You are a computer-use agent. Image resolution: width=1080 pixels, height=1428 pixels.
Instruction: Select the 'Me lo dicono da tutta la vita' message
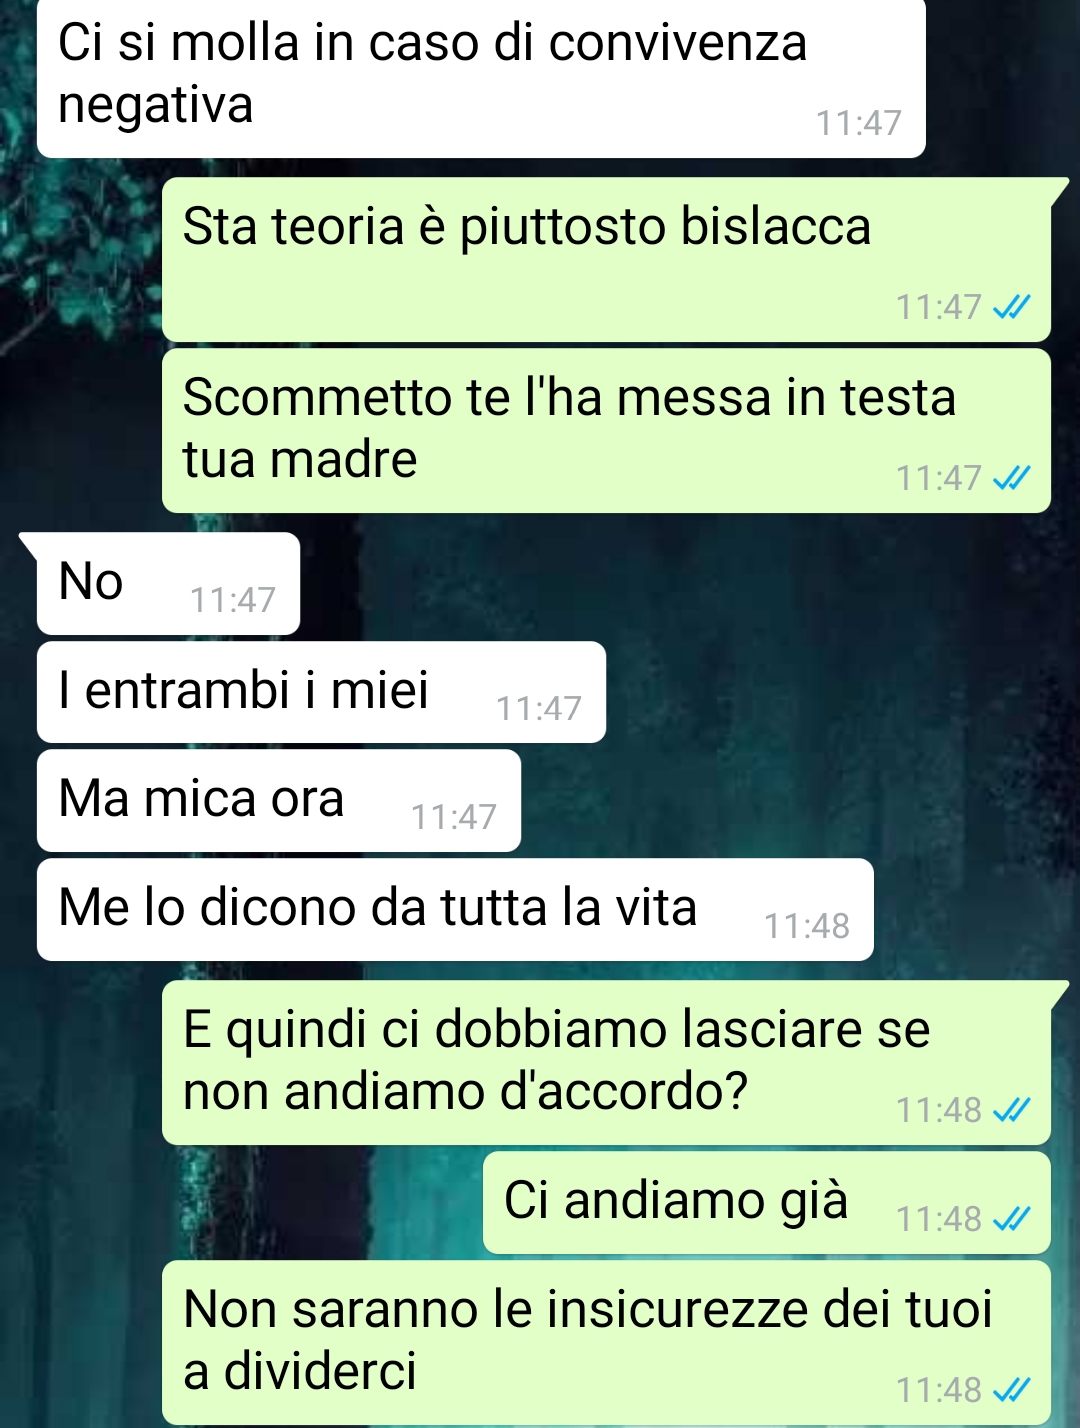(x=455, y=910)
